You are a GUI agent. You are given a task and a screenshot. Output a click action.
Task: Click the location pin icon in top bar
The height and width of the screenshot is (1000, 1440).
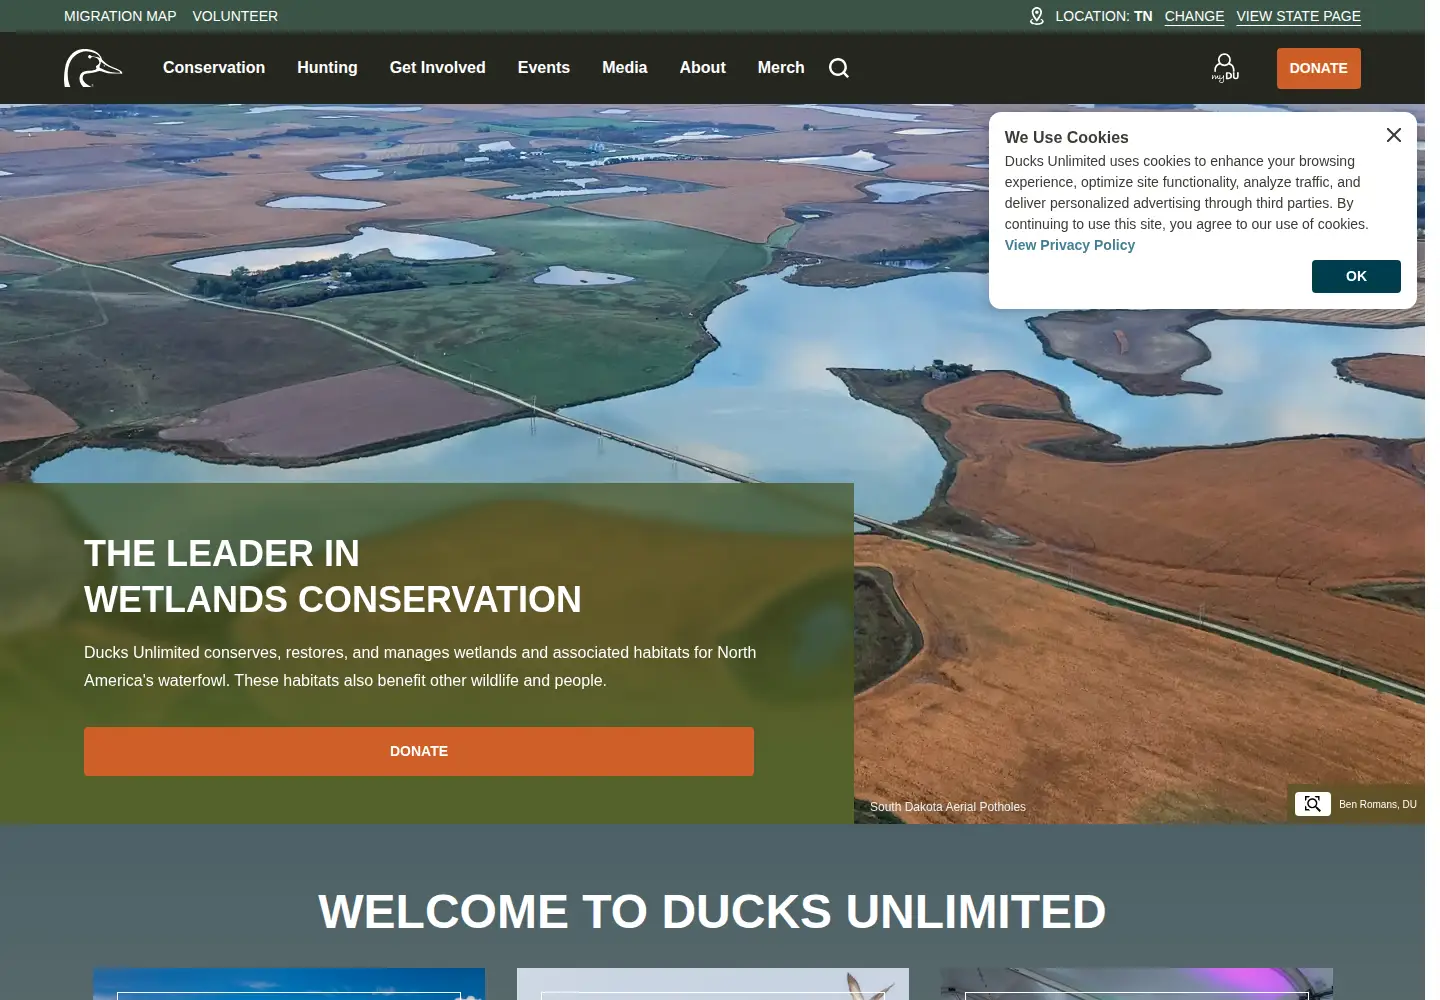[1037, 16]
